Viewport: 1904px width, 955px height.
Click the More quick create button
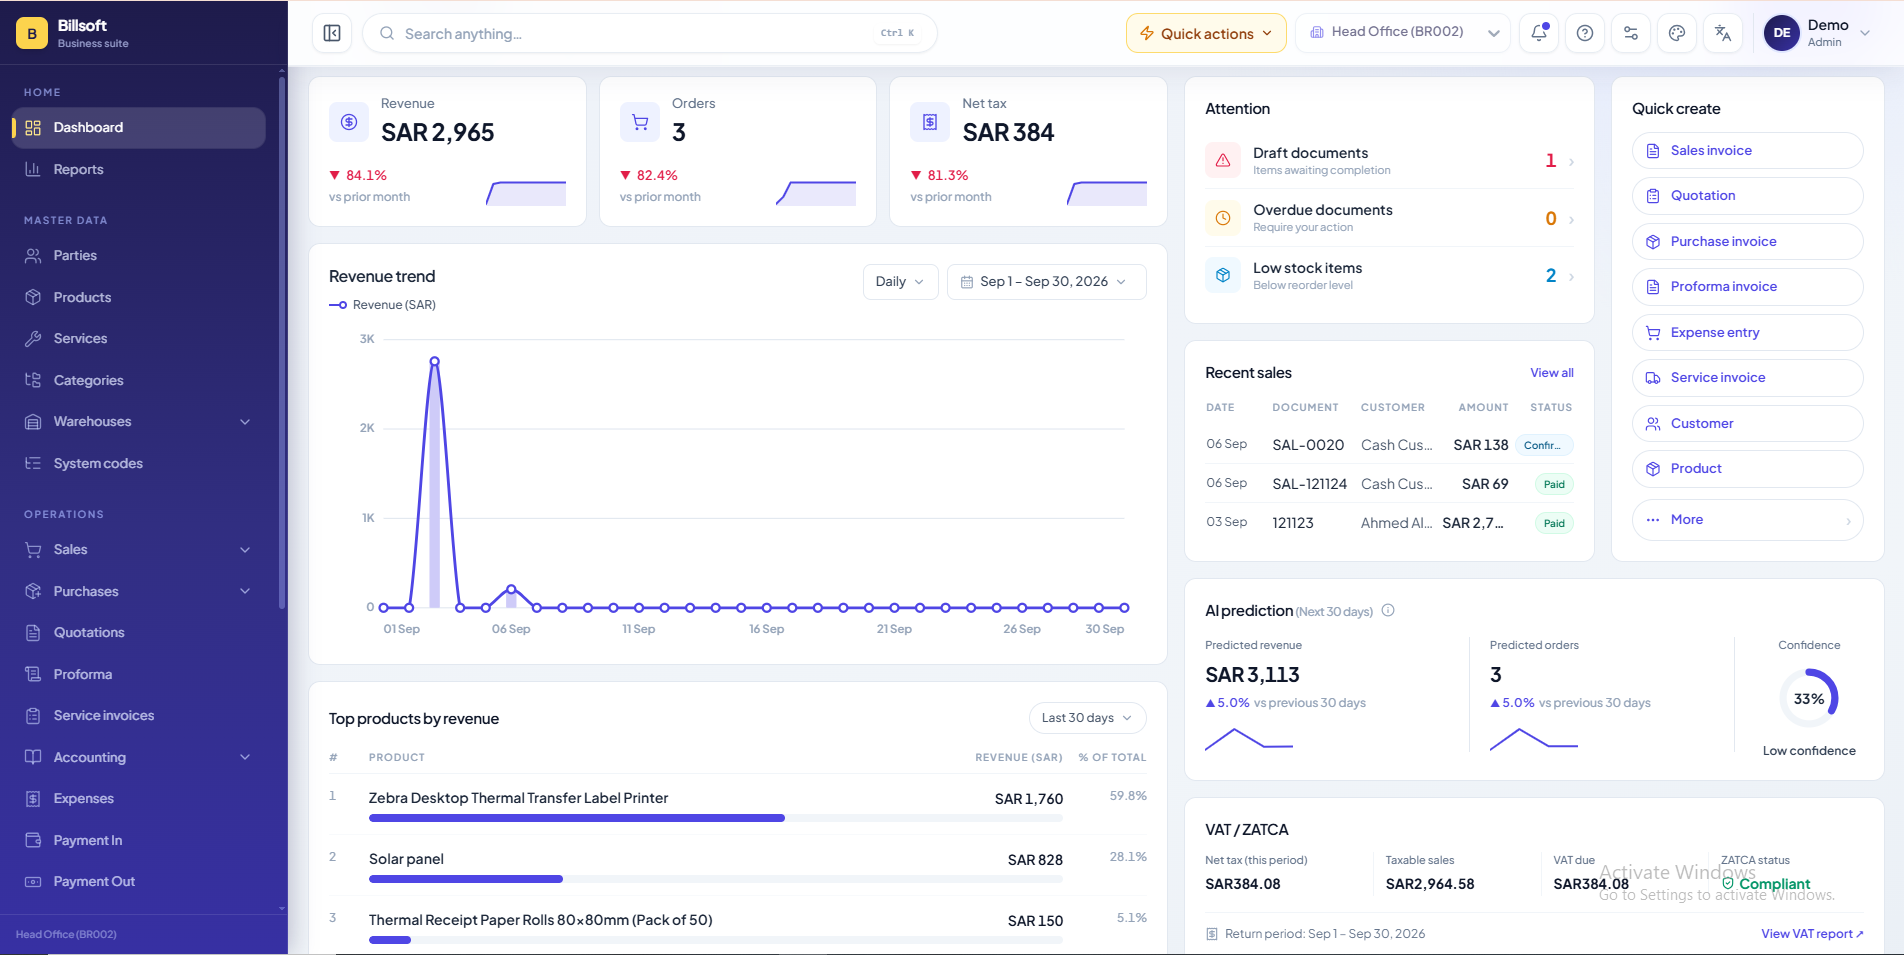click(x=1747, y=520)
